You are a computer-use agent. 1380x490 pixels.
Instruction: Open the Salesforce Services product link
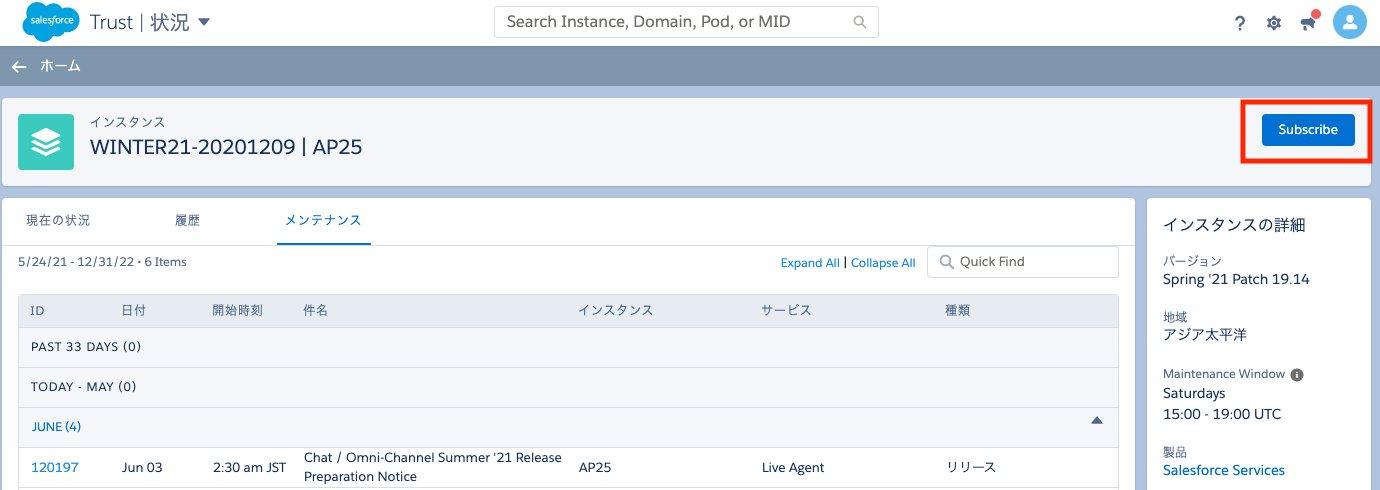pyautogui.click(x=1224, y=470)
